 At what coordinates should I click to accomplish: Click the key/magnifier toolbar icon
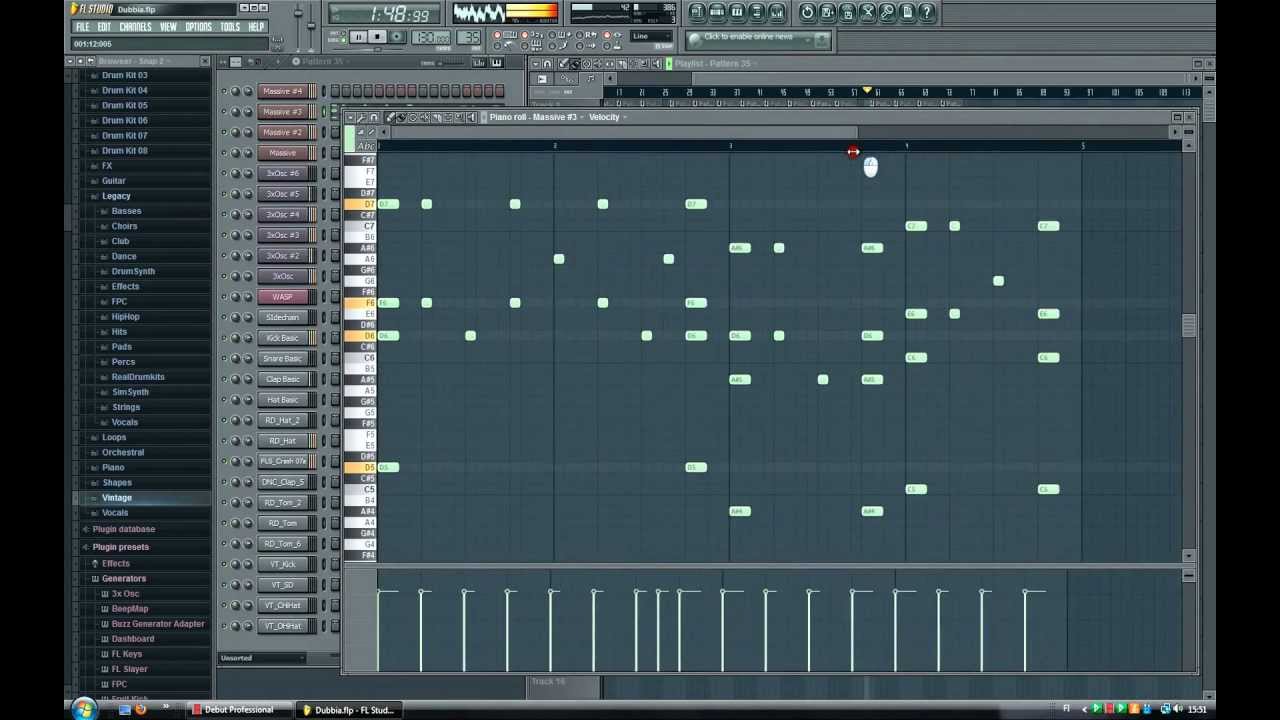pos(888,12)
